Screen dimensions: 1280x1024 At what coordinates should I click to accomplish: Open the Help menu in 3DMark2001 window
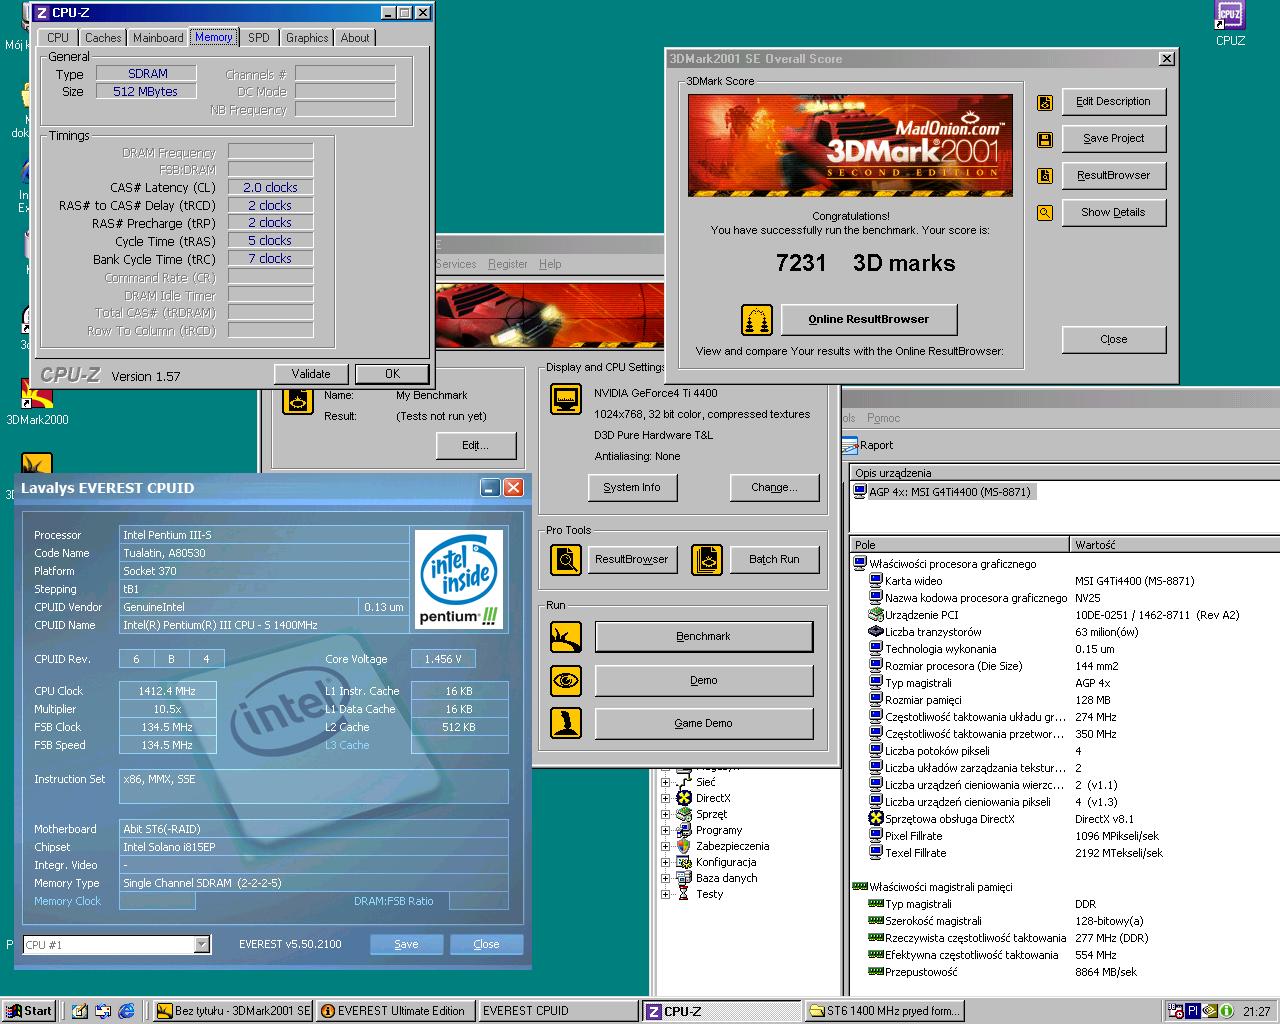tap(550, 264)
